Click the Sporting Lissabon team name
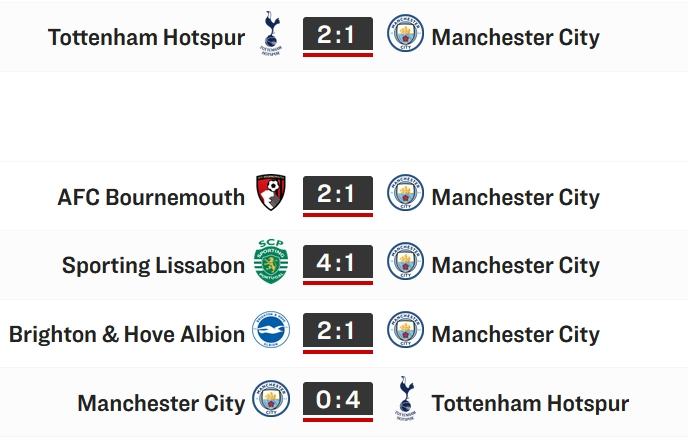The image size is (688, 447). tap(153, 265)
